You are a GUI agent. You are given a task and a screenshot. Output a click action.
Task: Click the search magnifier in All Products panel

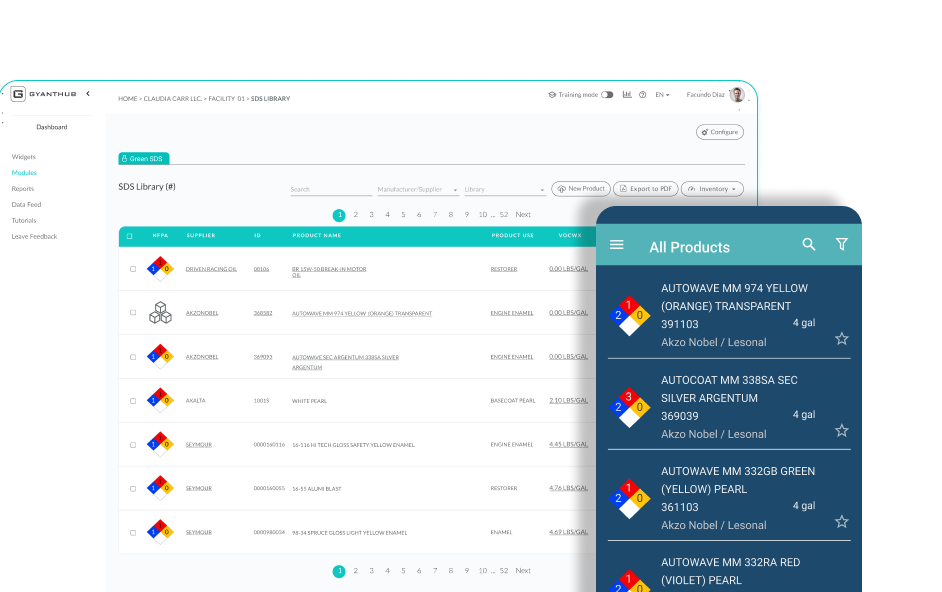click(x=809, y=244)
